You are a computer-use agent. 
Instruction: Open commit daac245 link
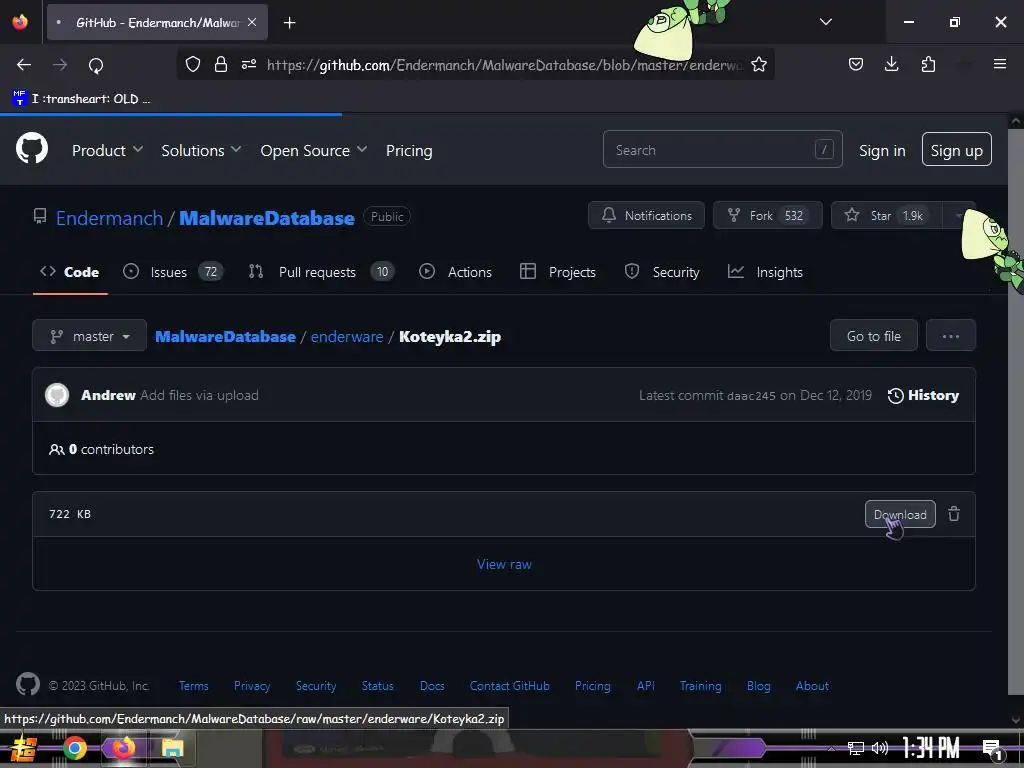point(751,396)
